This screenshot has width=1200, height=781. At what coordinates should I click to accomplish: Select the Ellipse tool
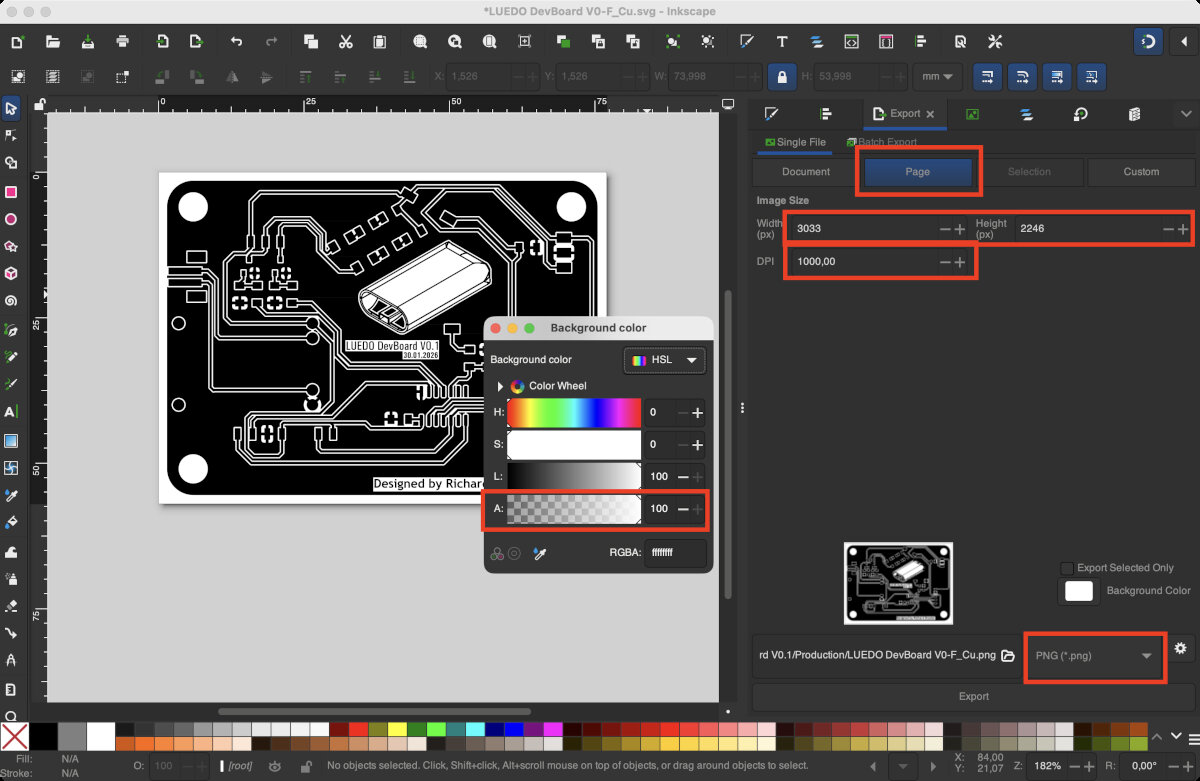click(11, 219)
